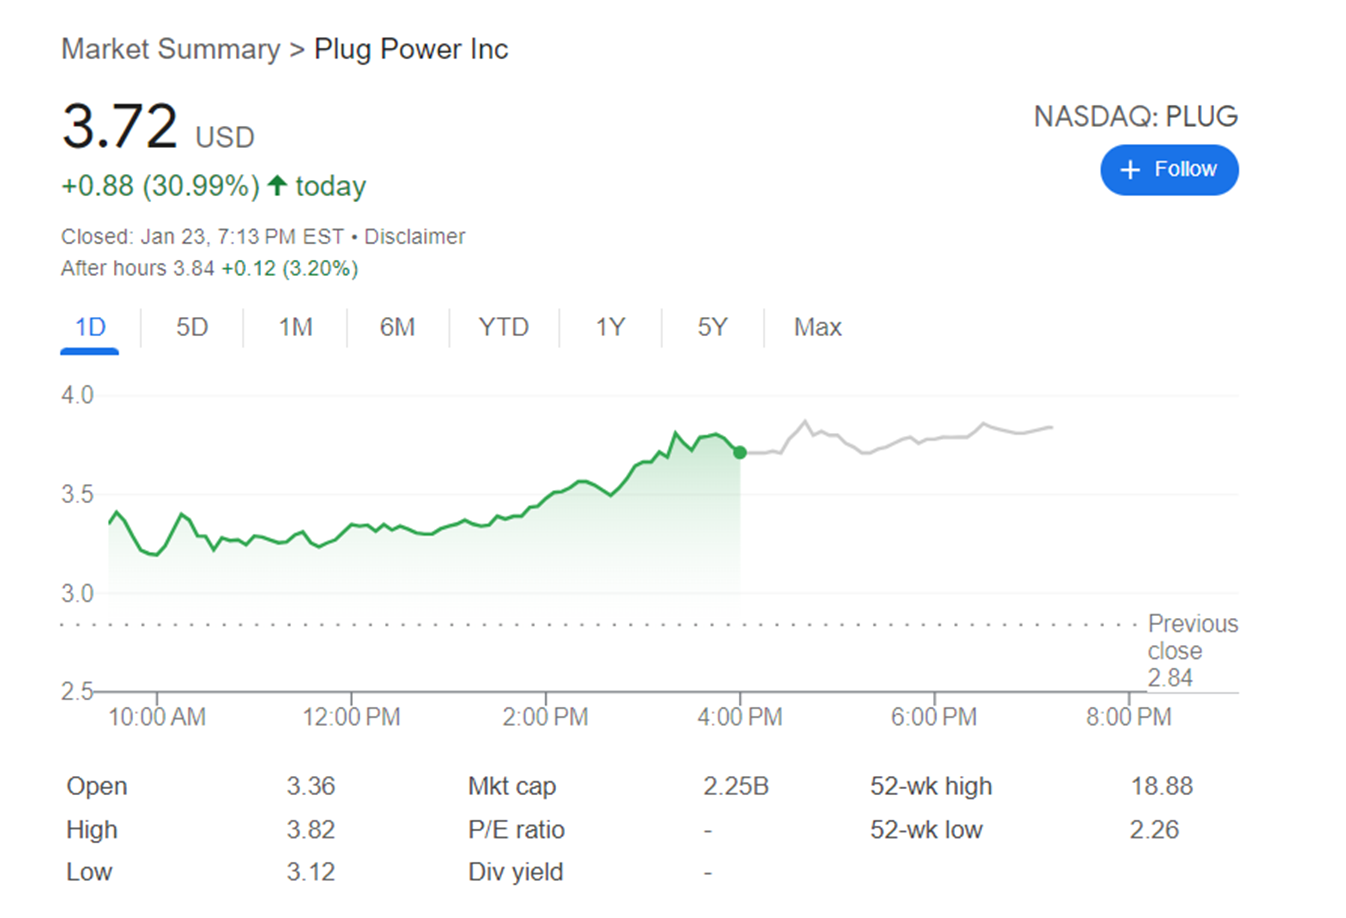Image resolution: width=1346 pixels, height=918 pixels.
Task: Select the Max range tab
Action: [x=817, y=327]
